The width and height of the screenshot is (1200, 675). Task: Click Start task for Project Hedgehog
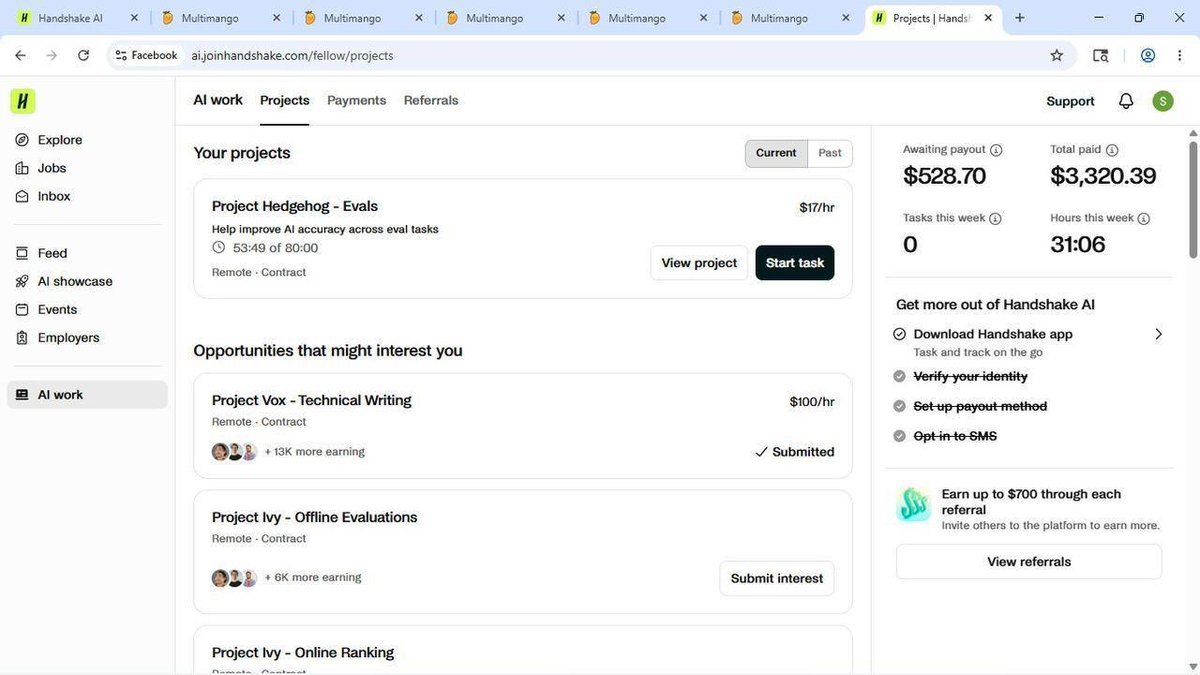click(795, 263)
